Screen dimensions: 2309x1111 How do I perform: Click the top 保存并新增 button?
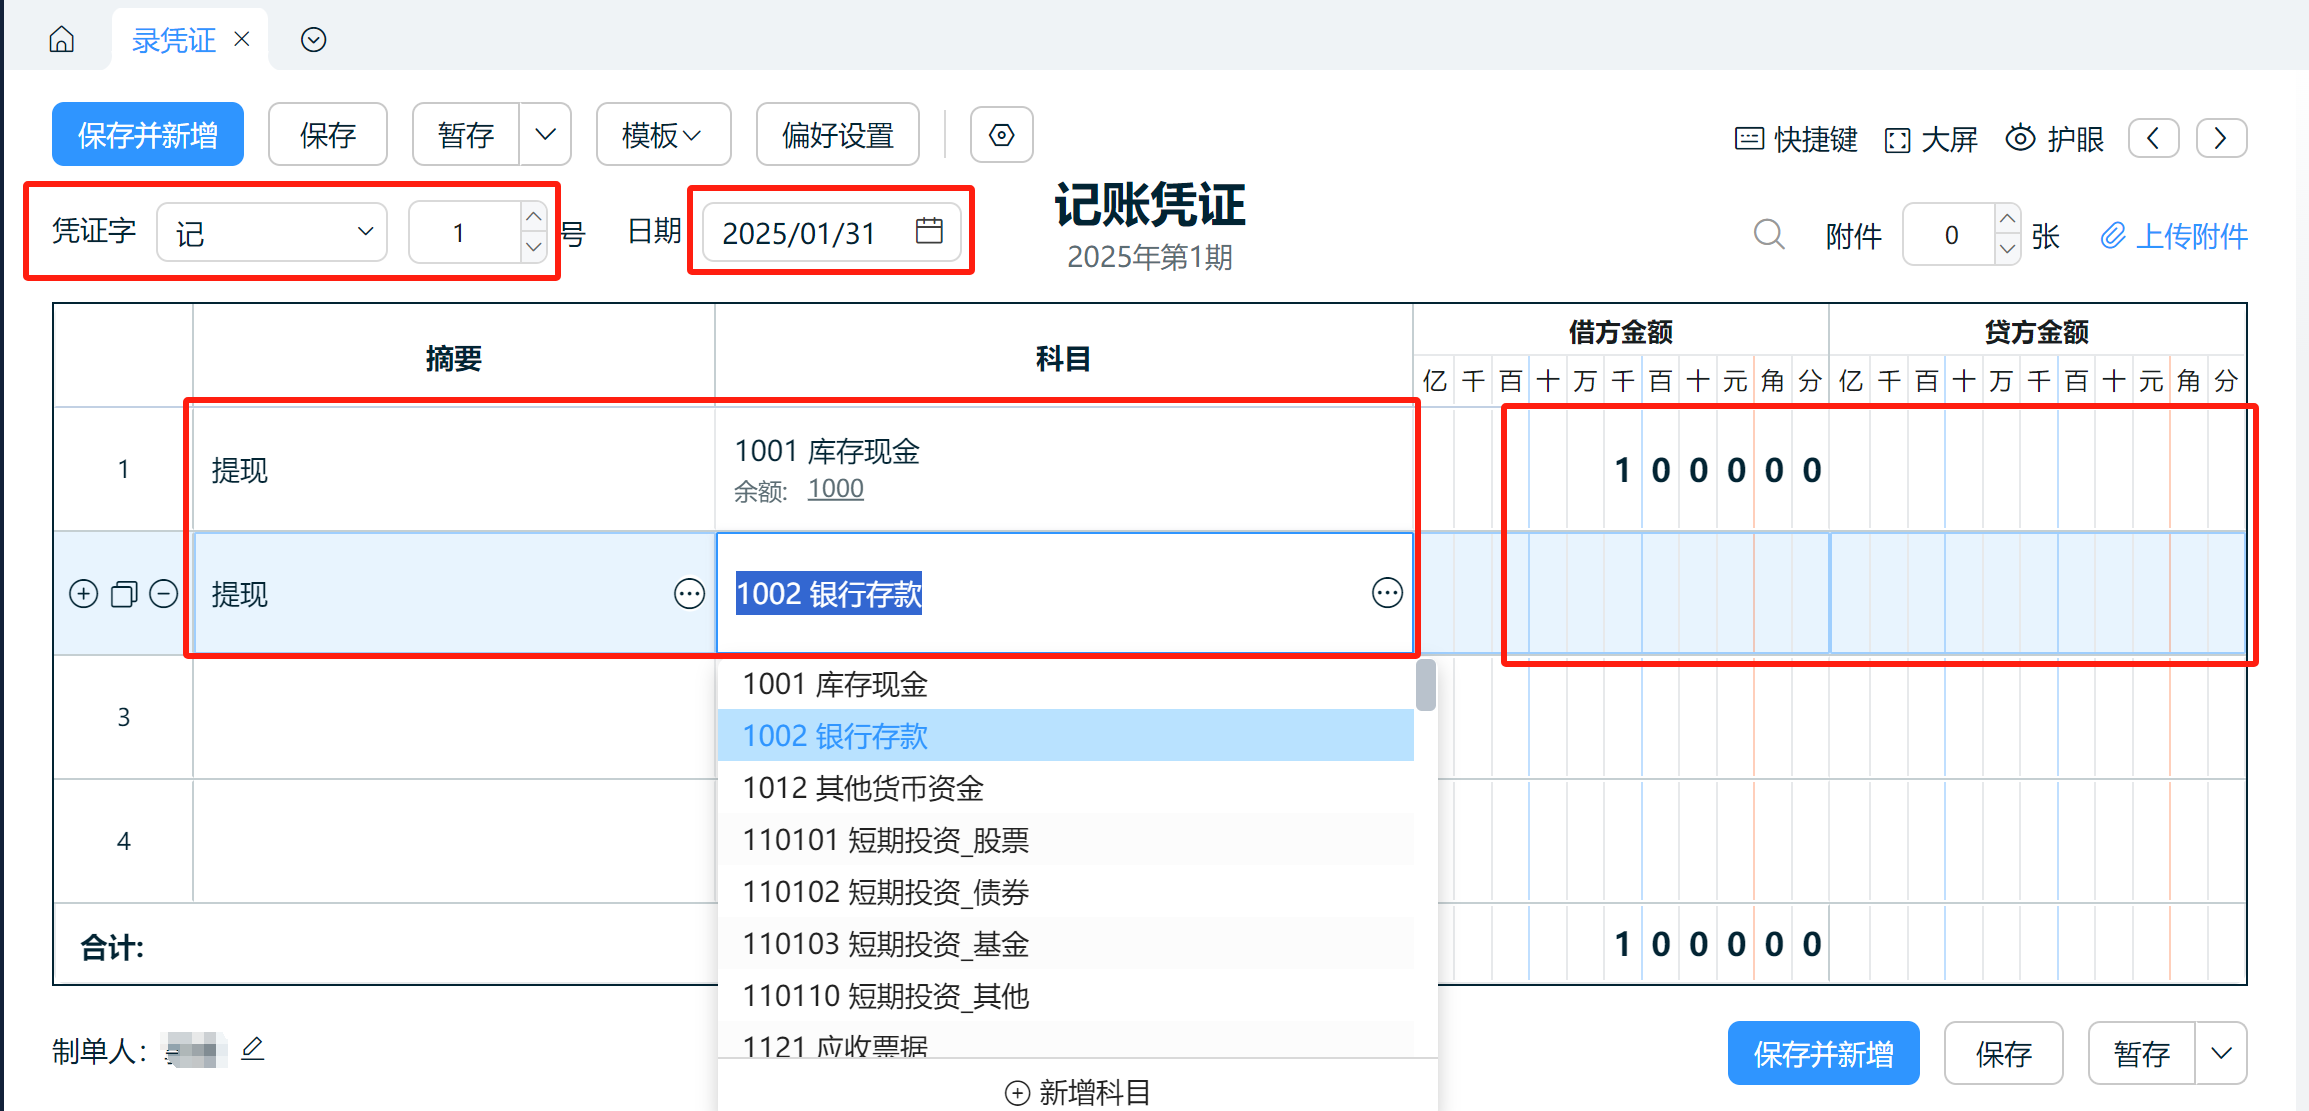coord(148,135)
